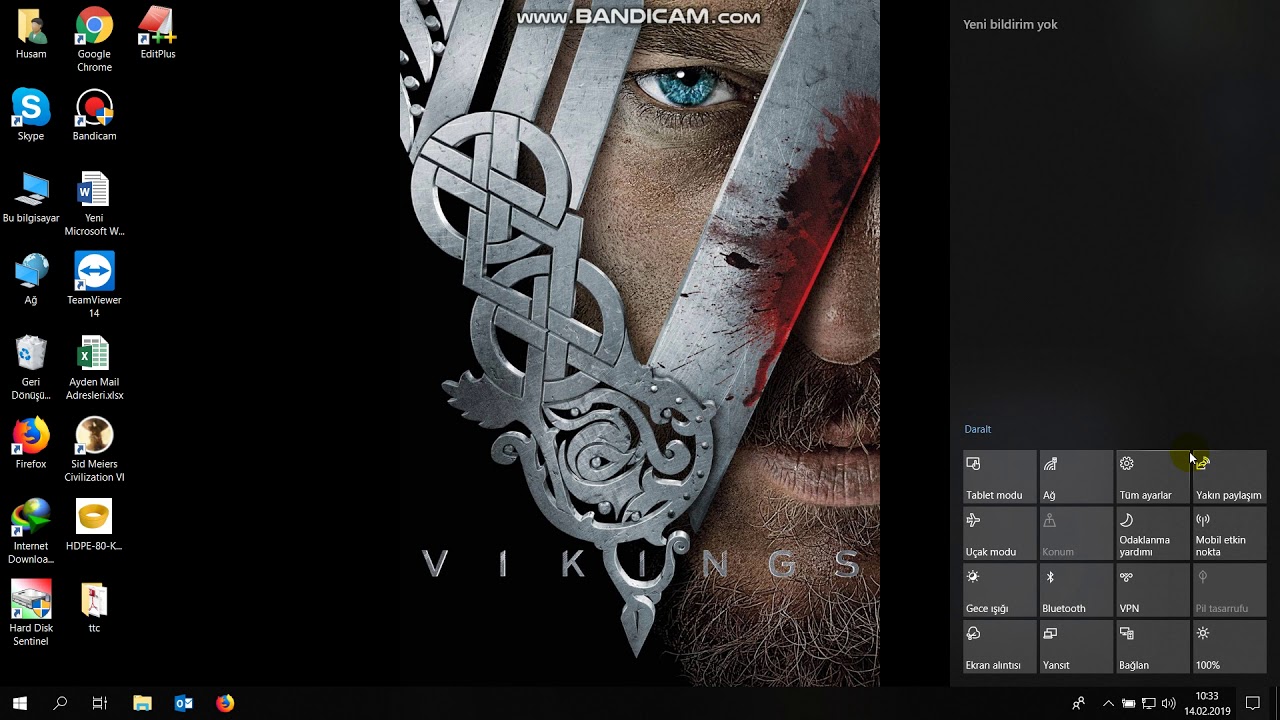Toggle Gece ışığı night light
1280x720 pixels.
999,590
